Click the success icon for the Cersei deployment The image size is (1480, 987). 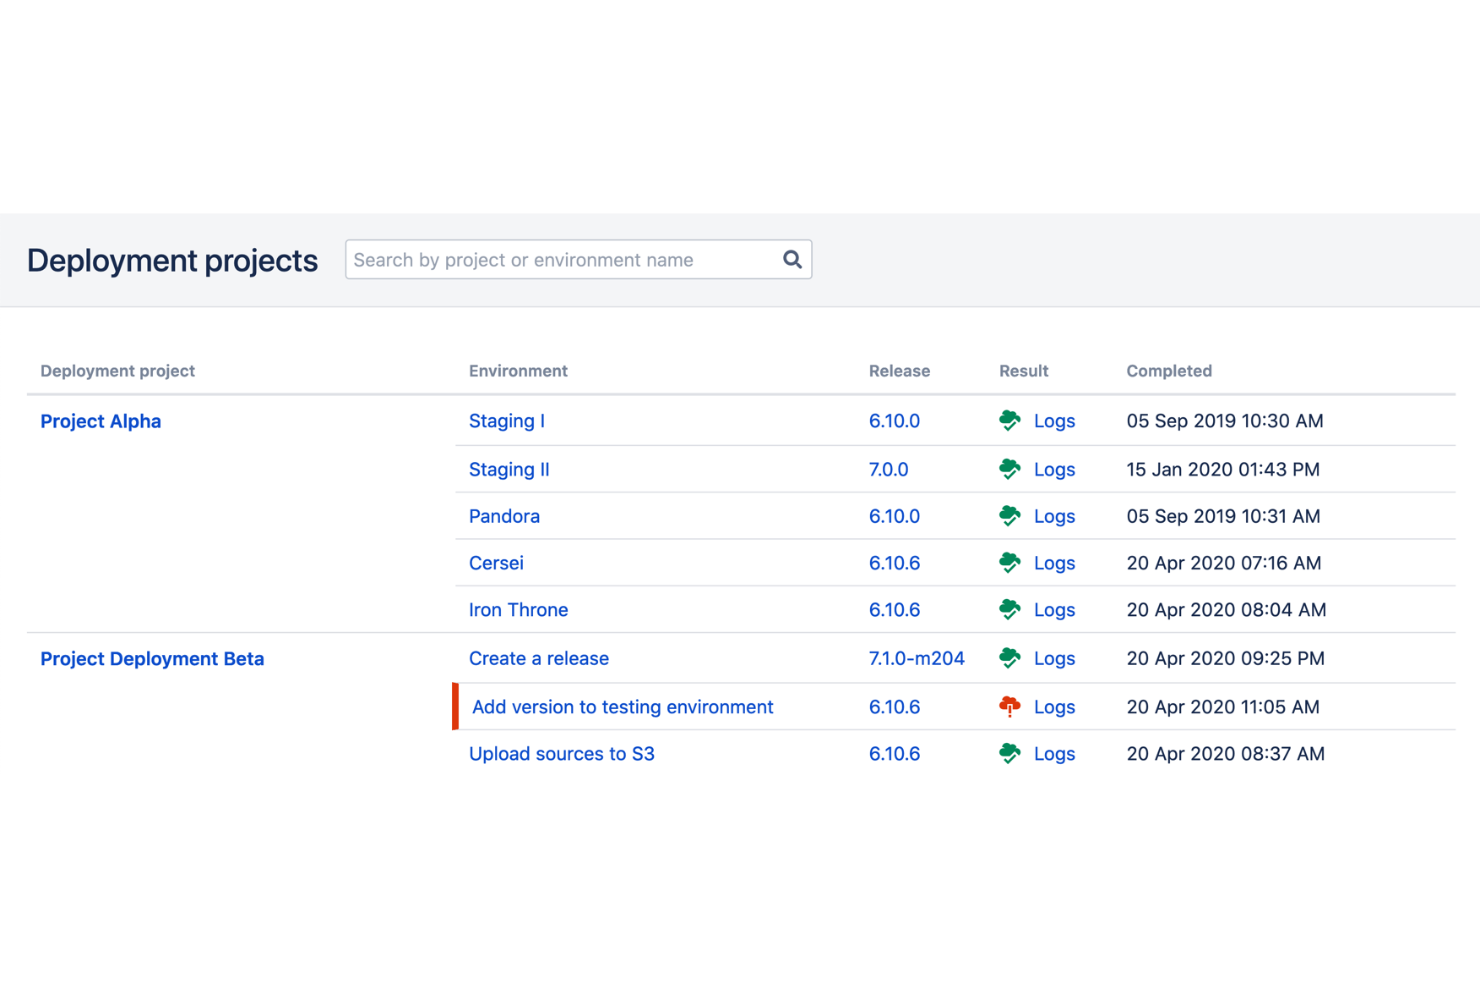click(1010, 562)
